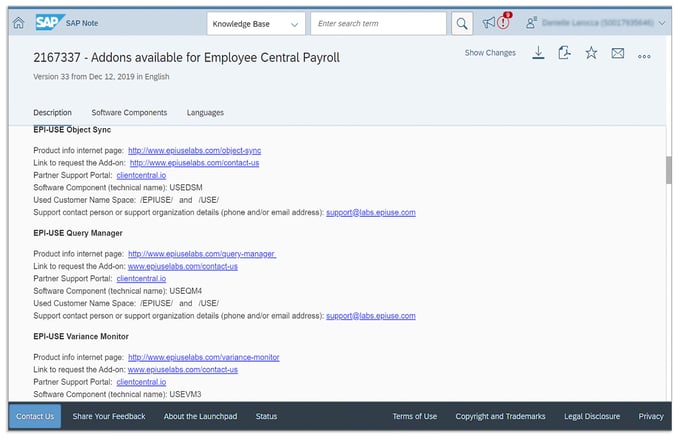Screen dimensions: 677x437
Task: Click the search term input field
Action: pyautogui.click(x=378, y=23)
